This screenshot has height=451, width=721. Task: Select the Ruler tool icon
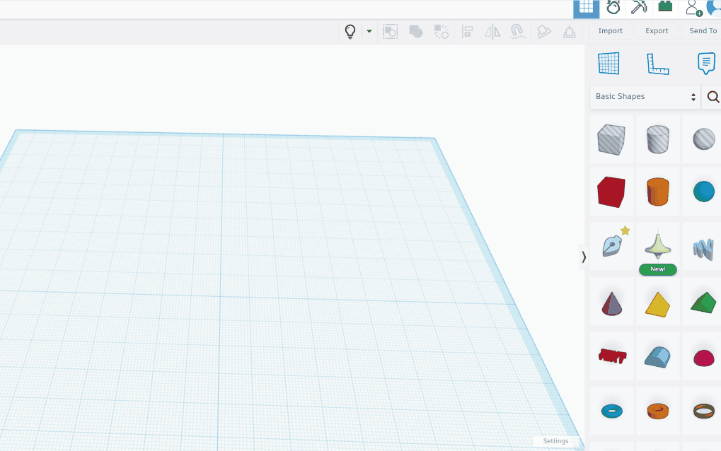click(658, 64)
